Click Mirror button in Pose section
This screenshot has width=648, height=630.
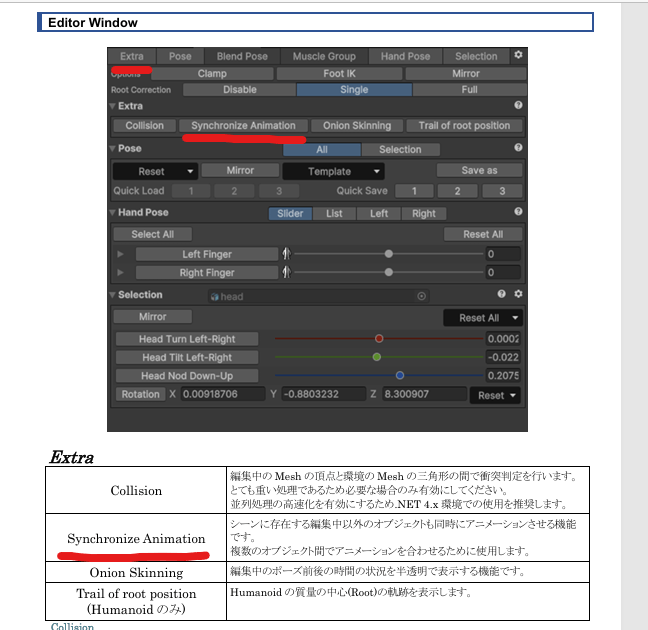[240, 170]
